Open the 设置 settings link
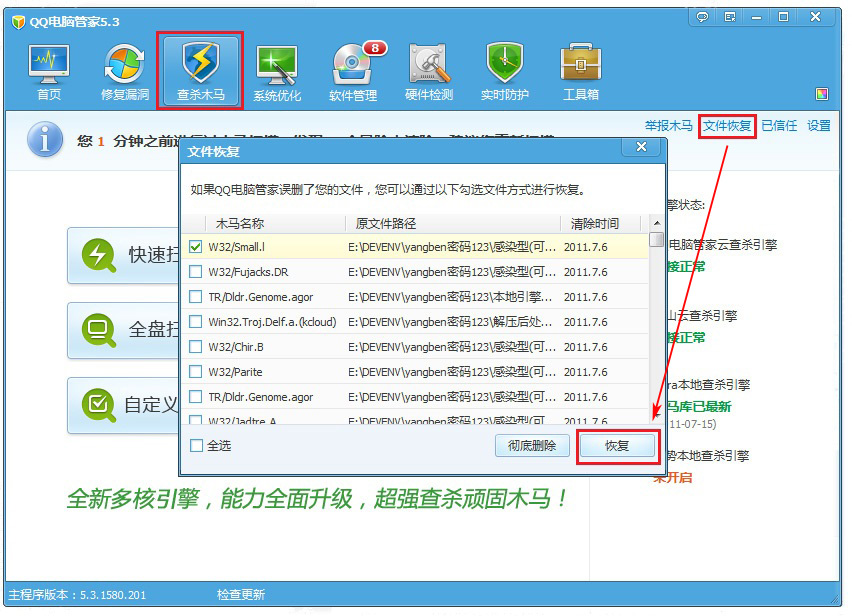 pyautogui.click(x=819, y=126)
